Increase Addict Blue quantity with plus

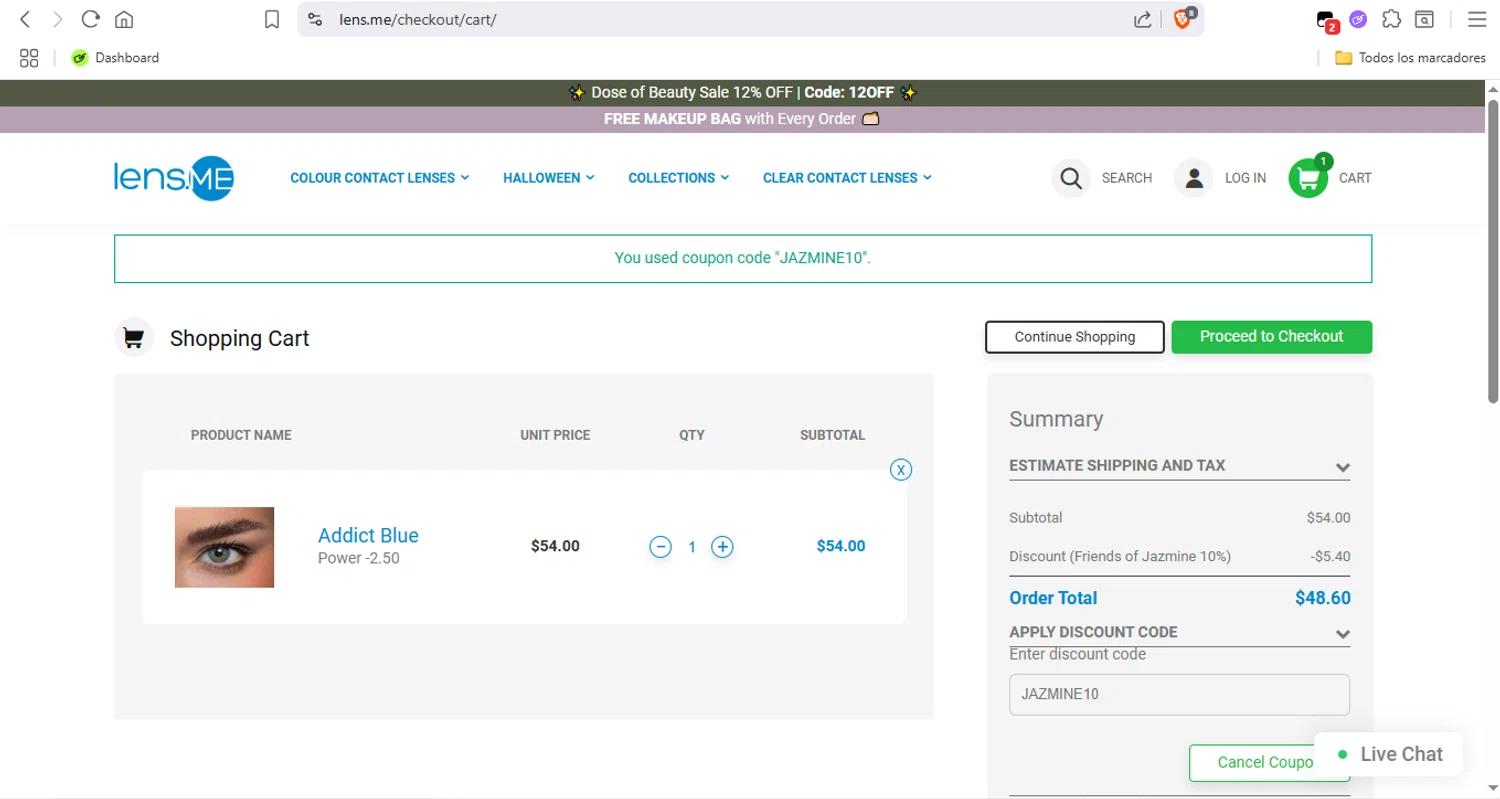(x=722, y=547)
